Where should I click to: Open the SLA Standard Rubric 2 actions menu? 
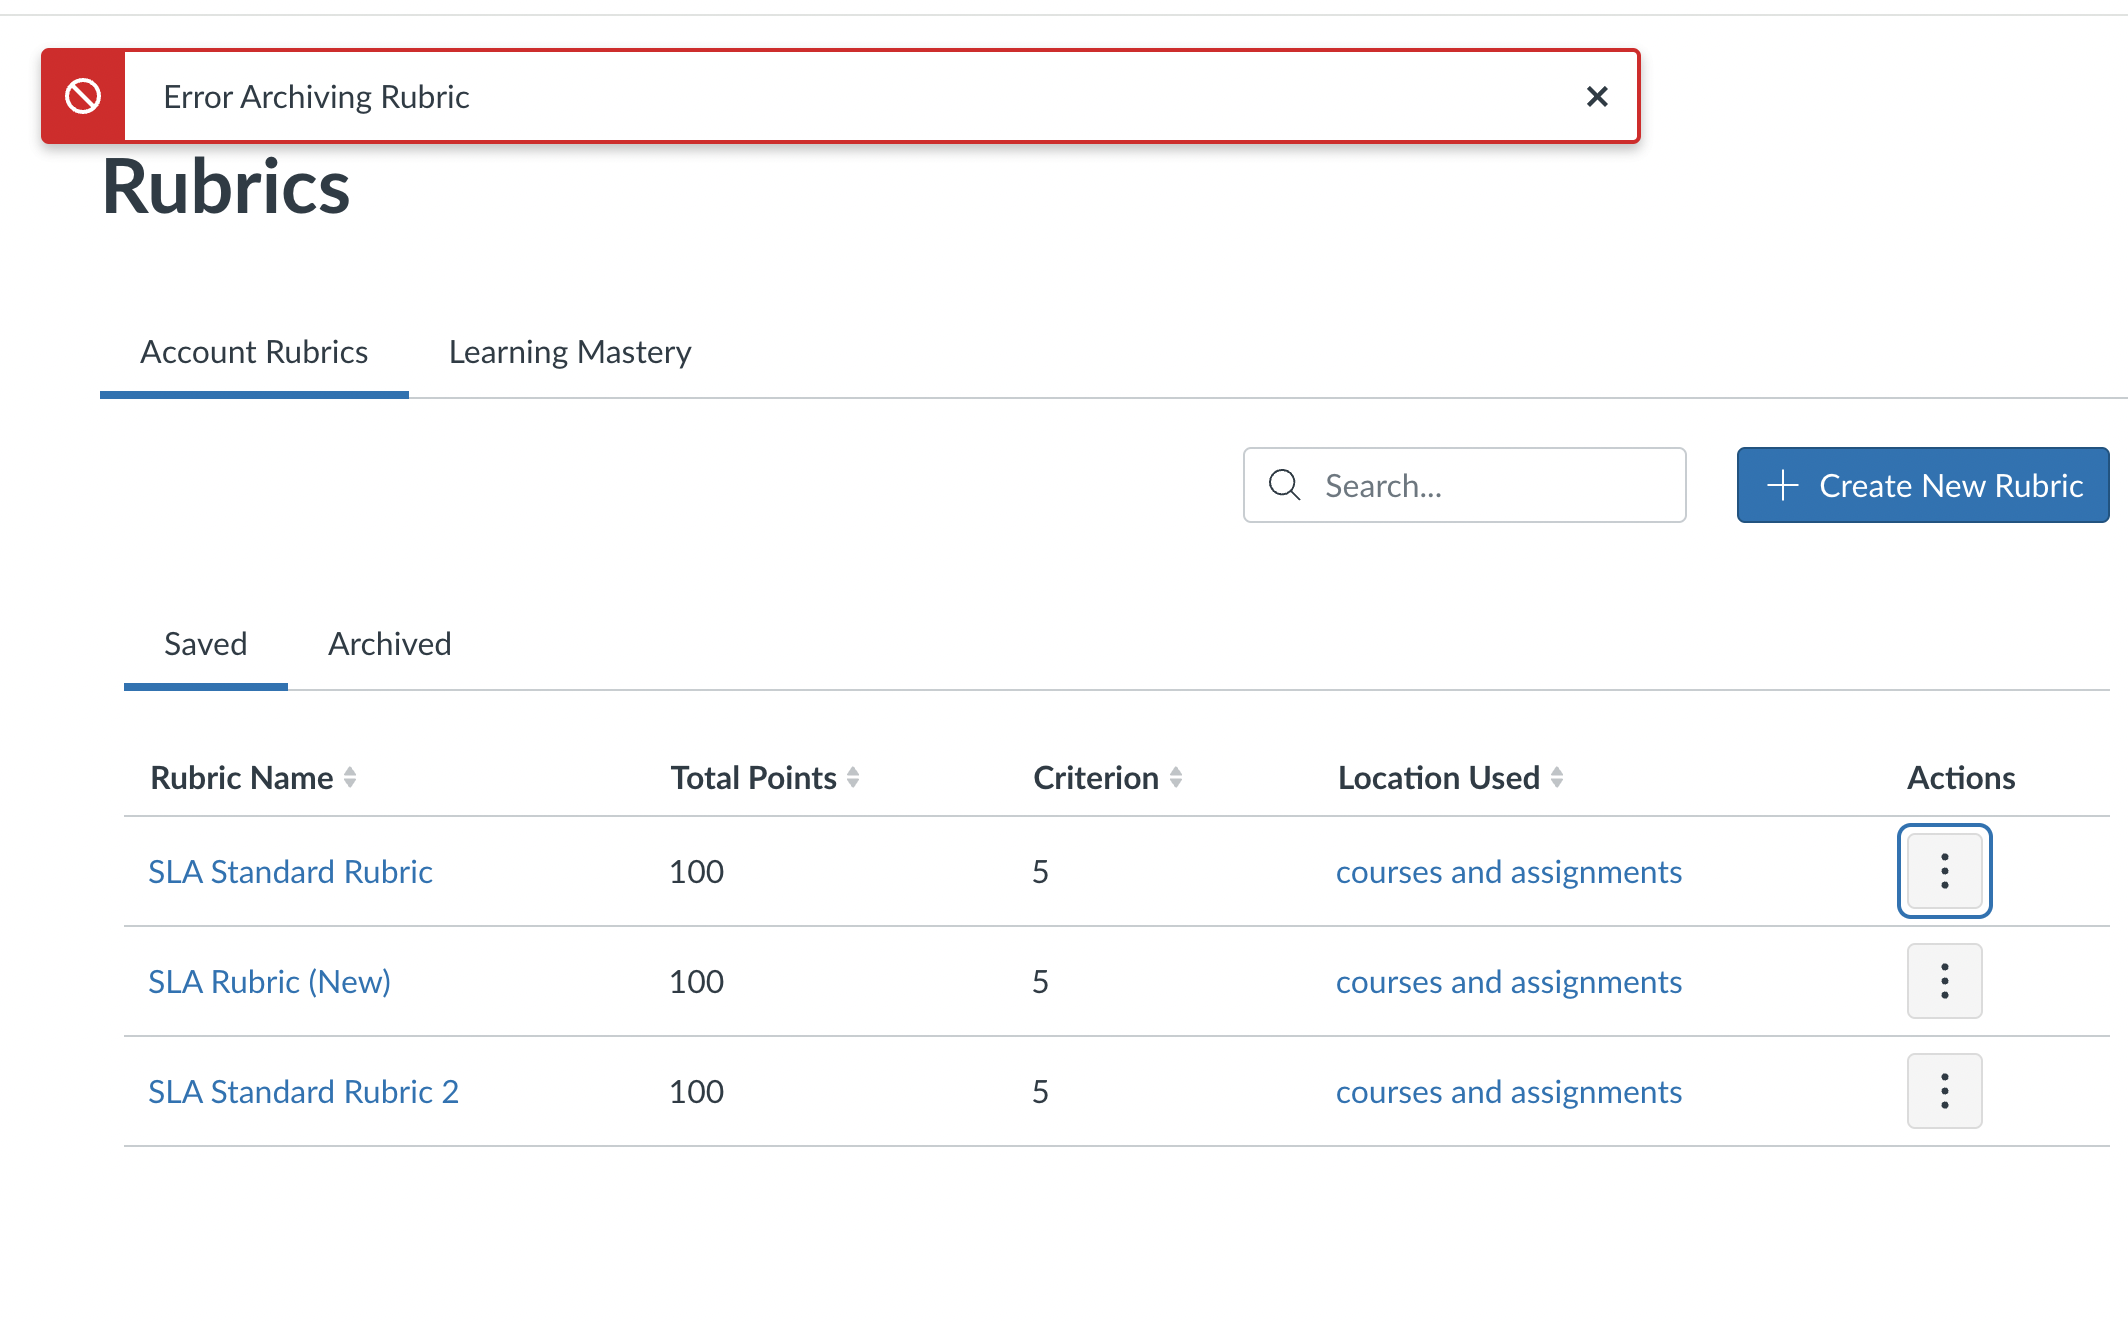1944,1091
